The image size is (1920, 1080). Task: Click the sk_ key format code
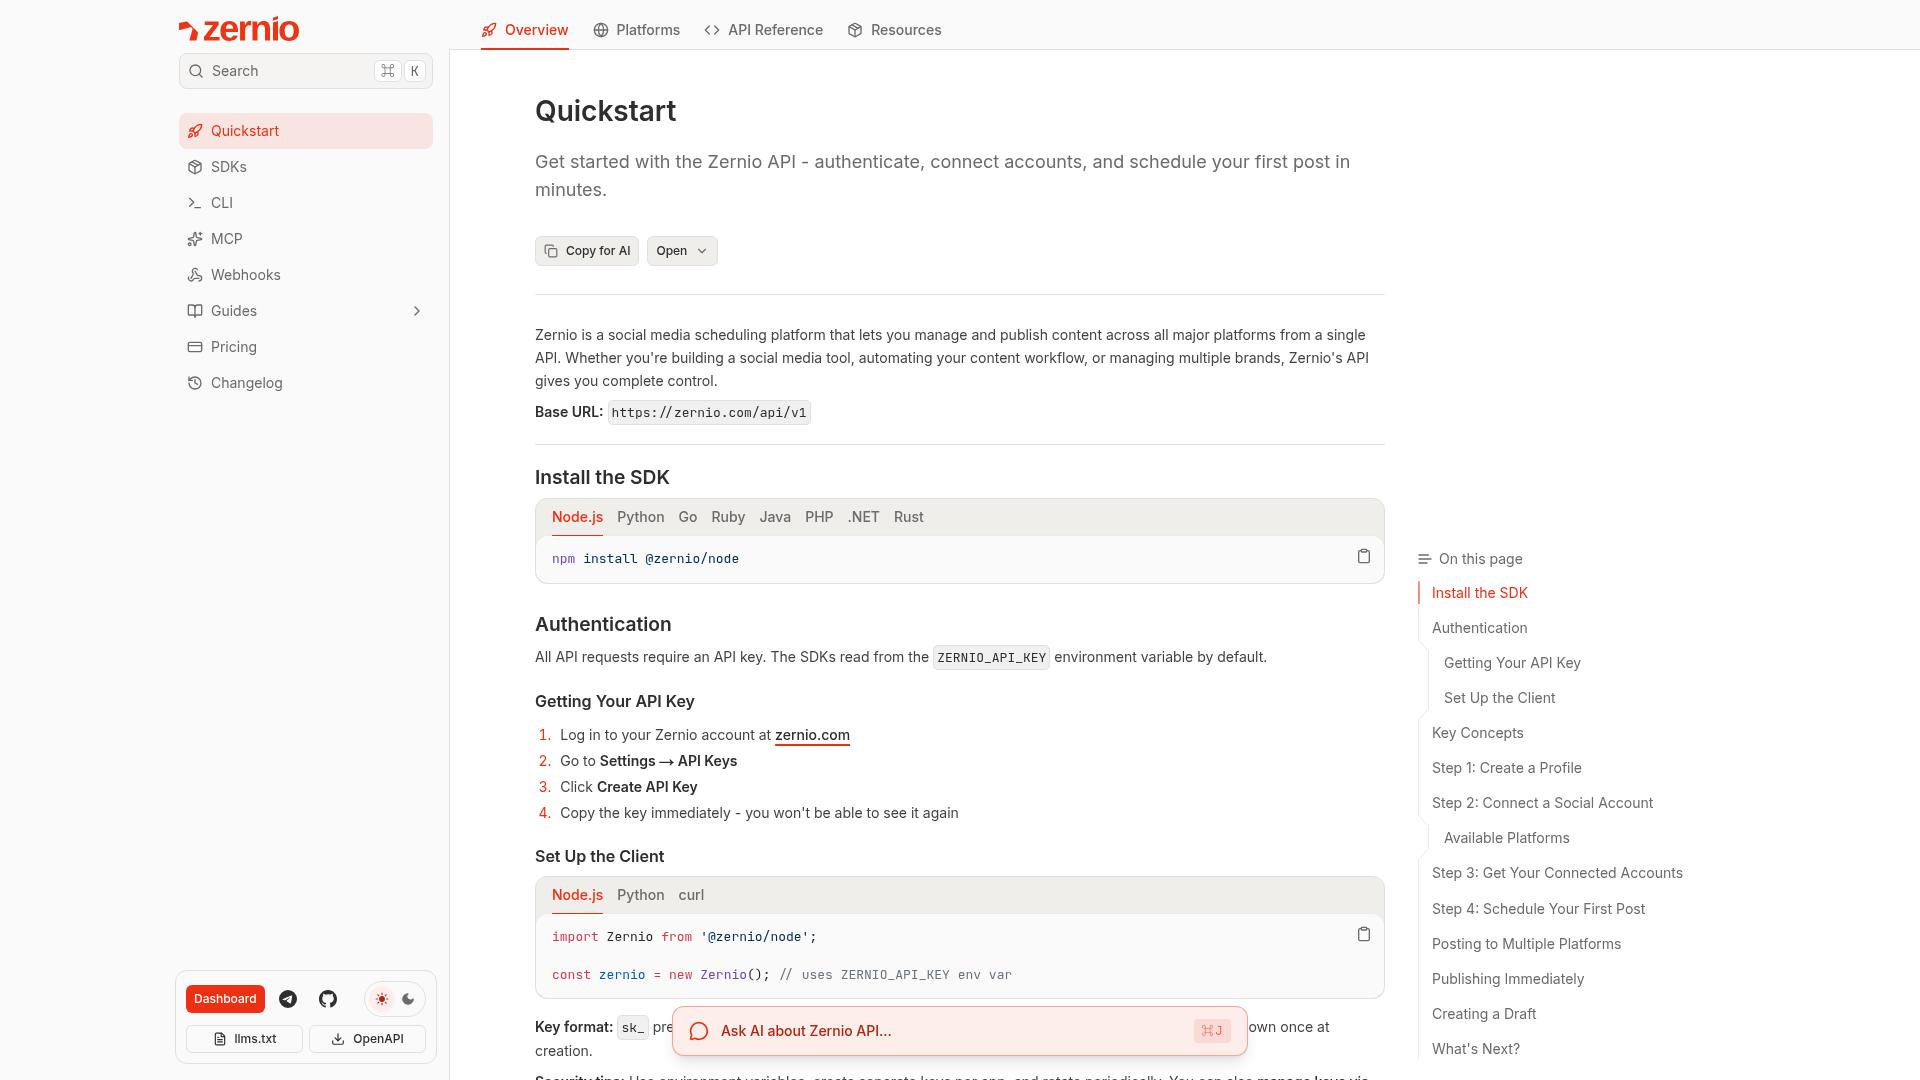pyautogui.click(x=633, y=1028)
